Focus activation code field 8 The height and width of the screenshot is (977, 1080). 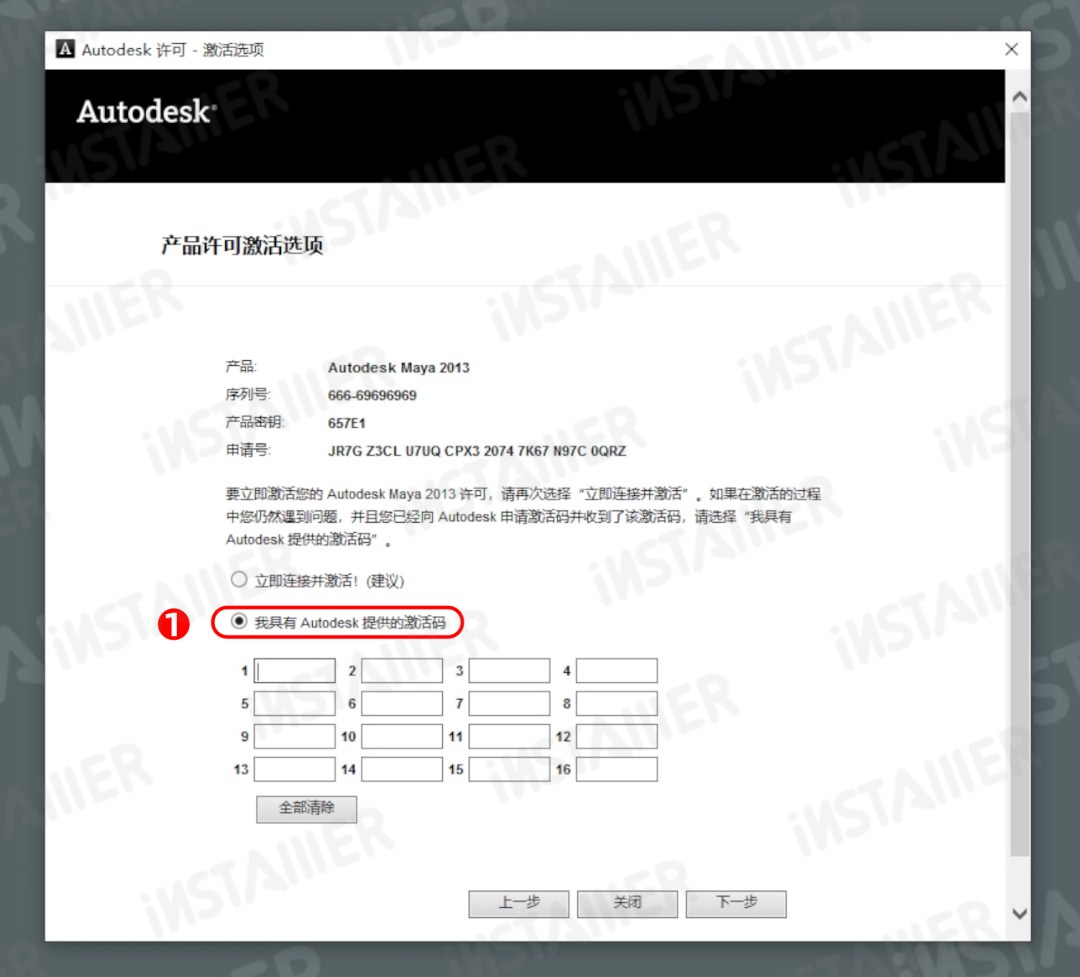[x=617, y=703]
